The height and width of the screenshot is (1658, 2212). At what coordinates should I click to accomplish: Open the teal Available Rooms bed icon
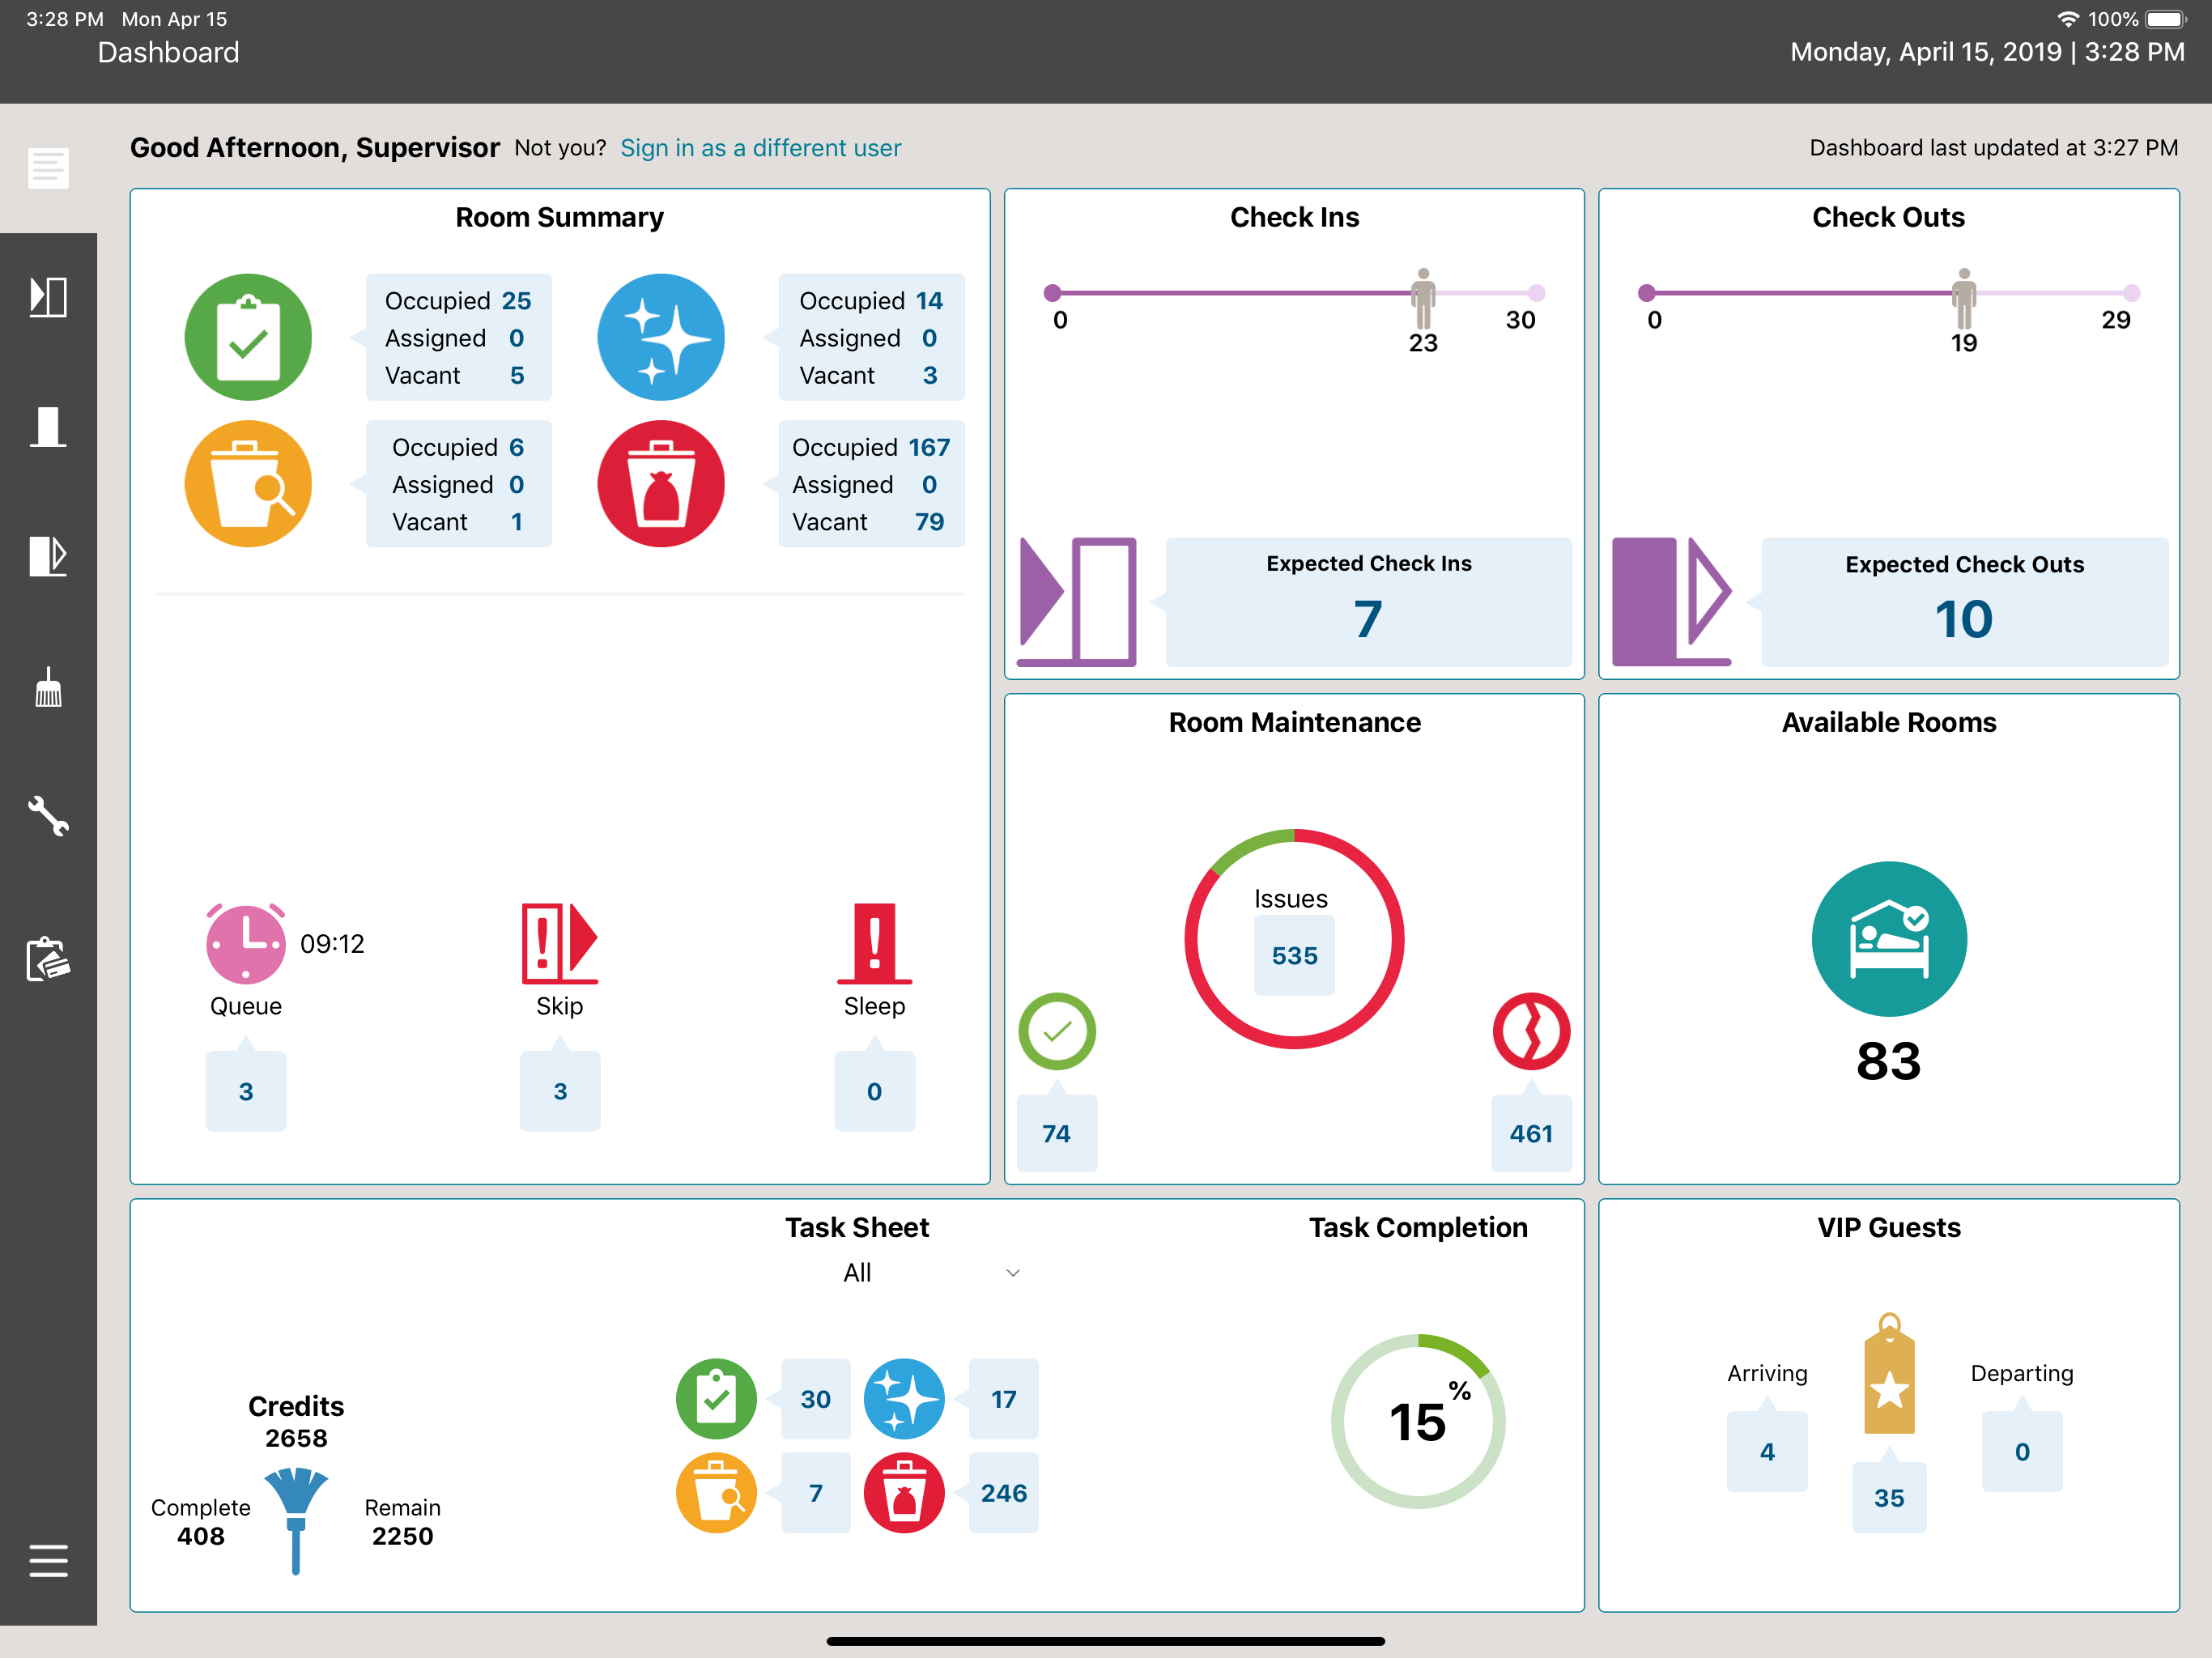(1889, 939)
